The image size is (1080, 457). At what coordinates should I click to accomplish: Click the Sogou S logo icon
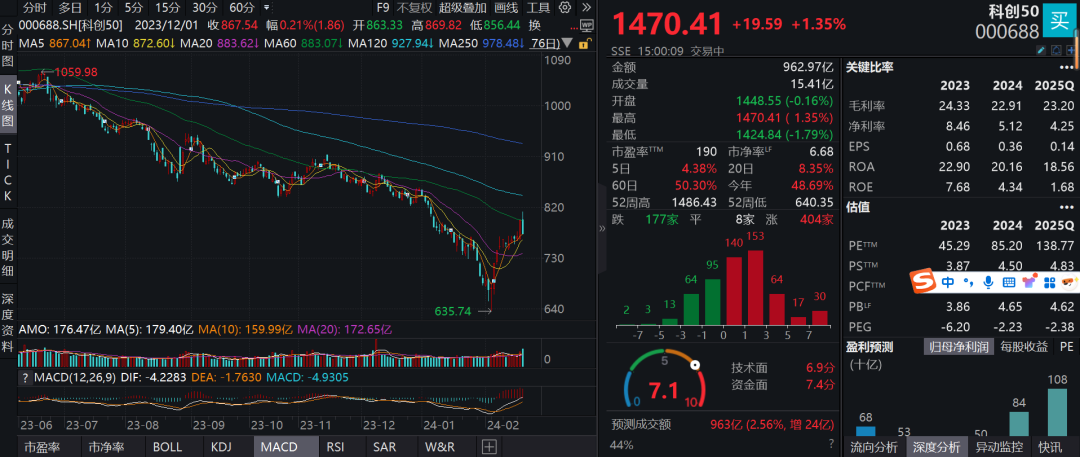(922, 281)
